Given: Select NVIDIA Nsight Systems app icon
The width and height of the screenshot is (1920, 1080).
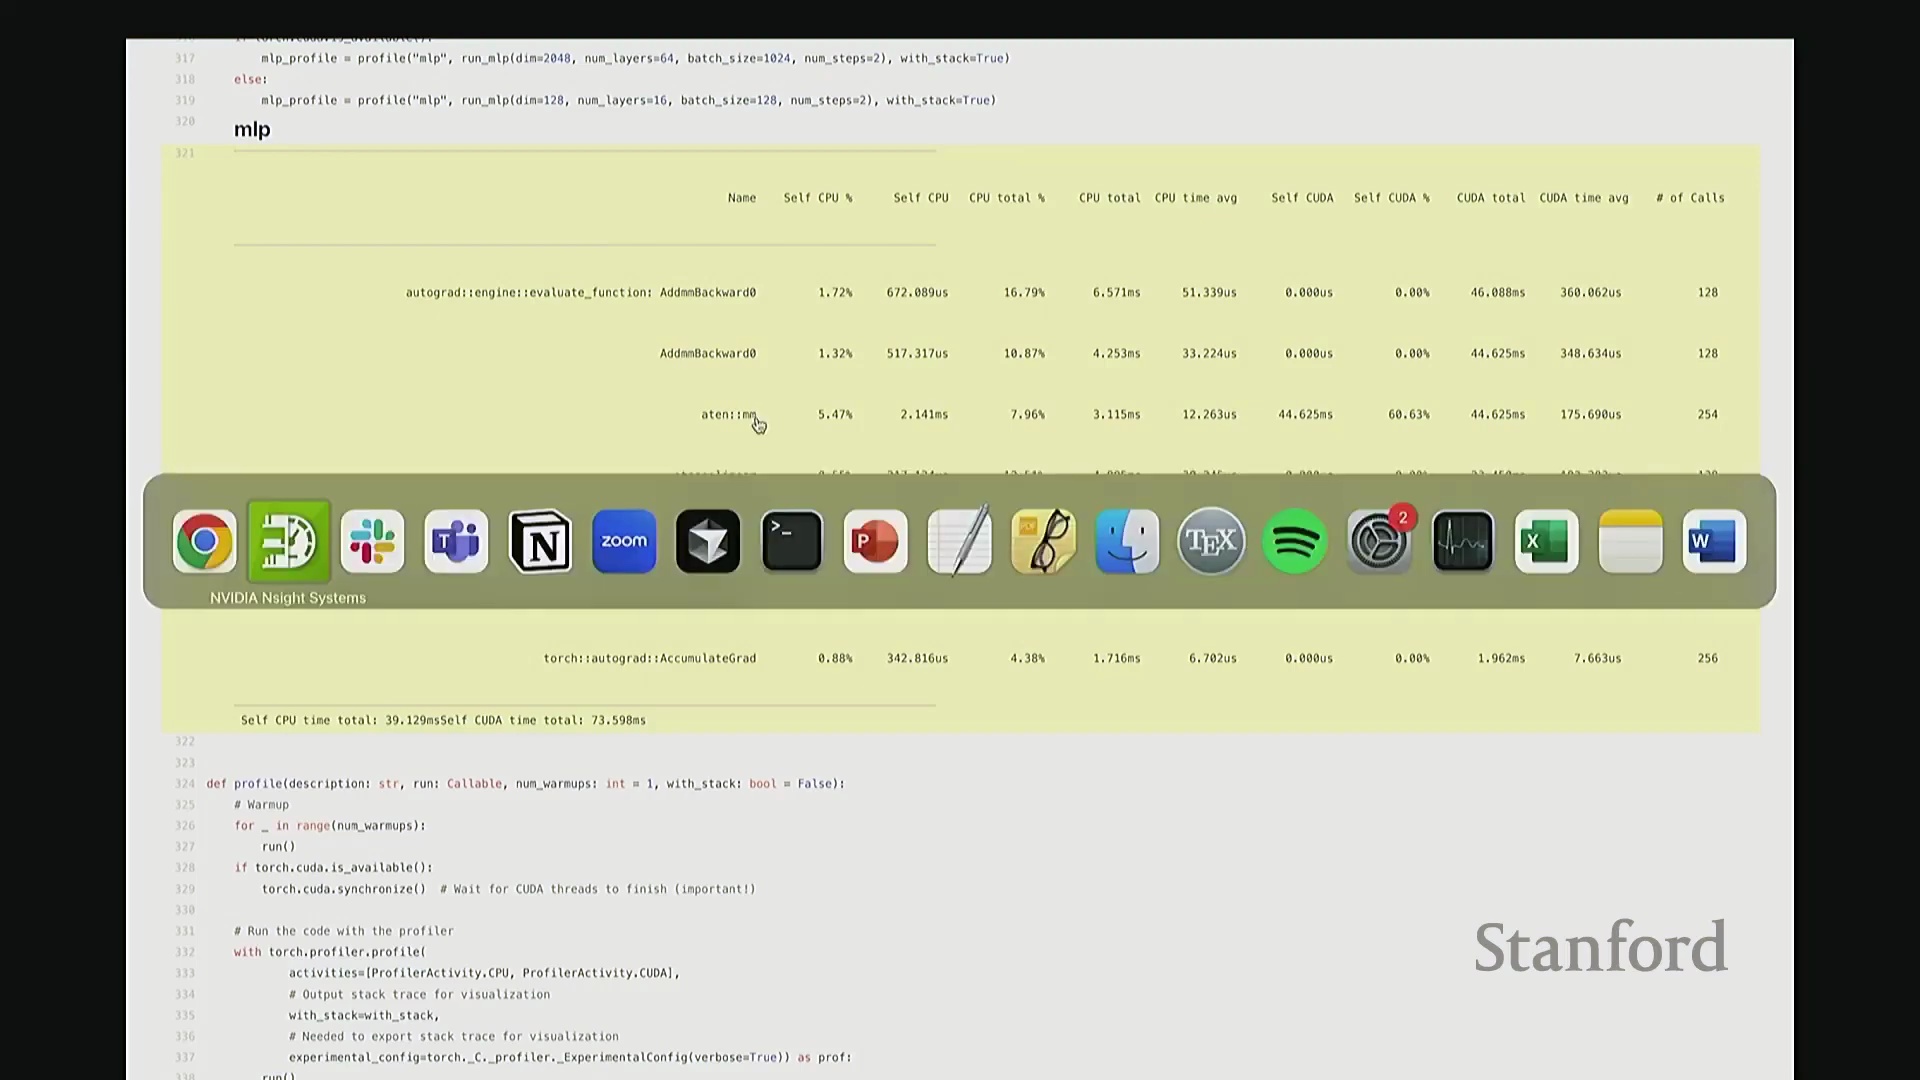Looking at the screenshot, I should [289, 542].
